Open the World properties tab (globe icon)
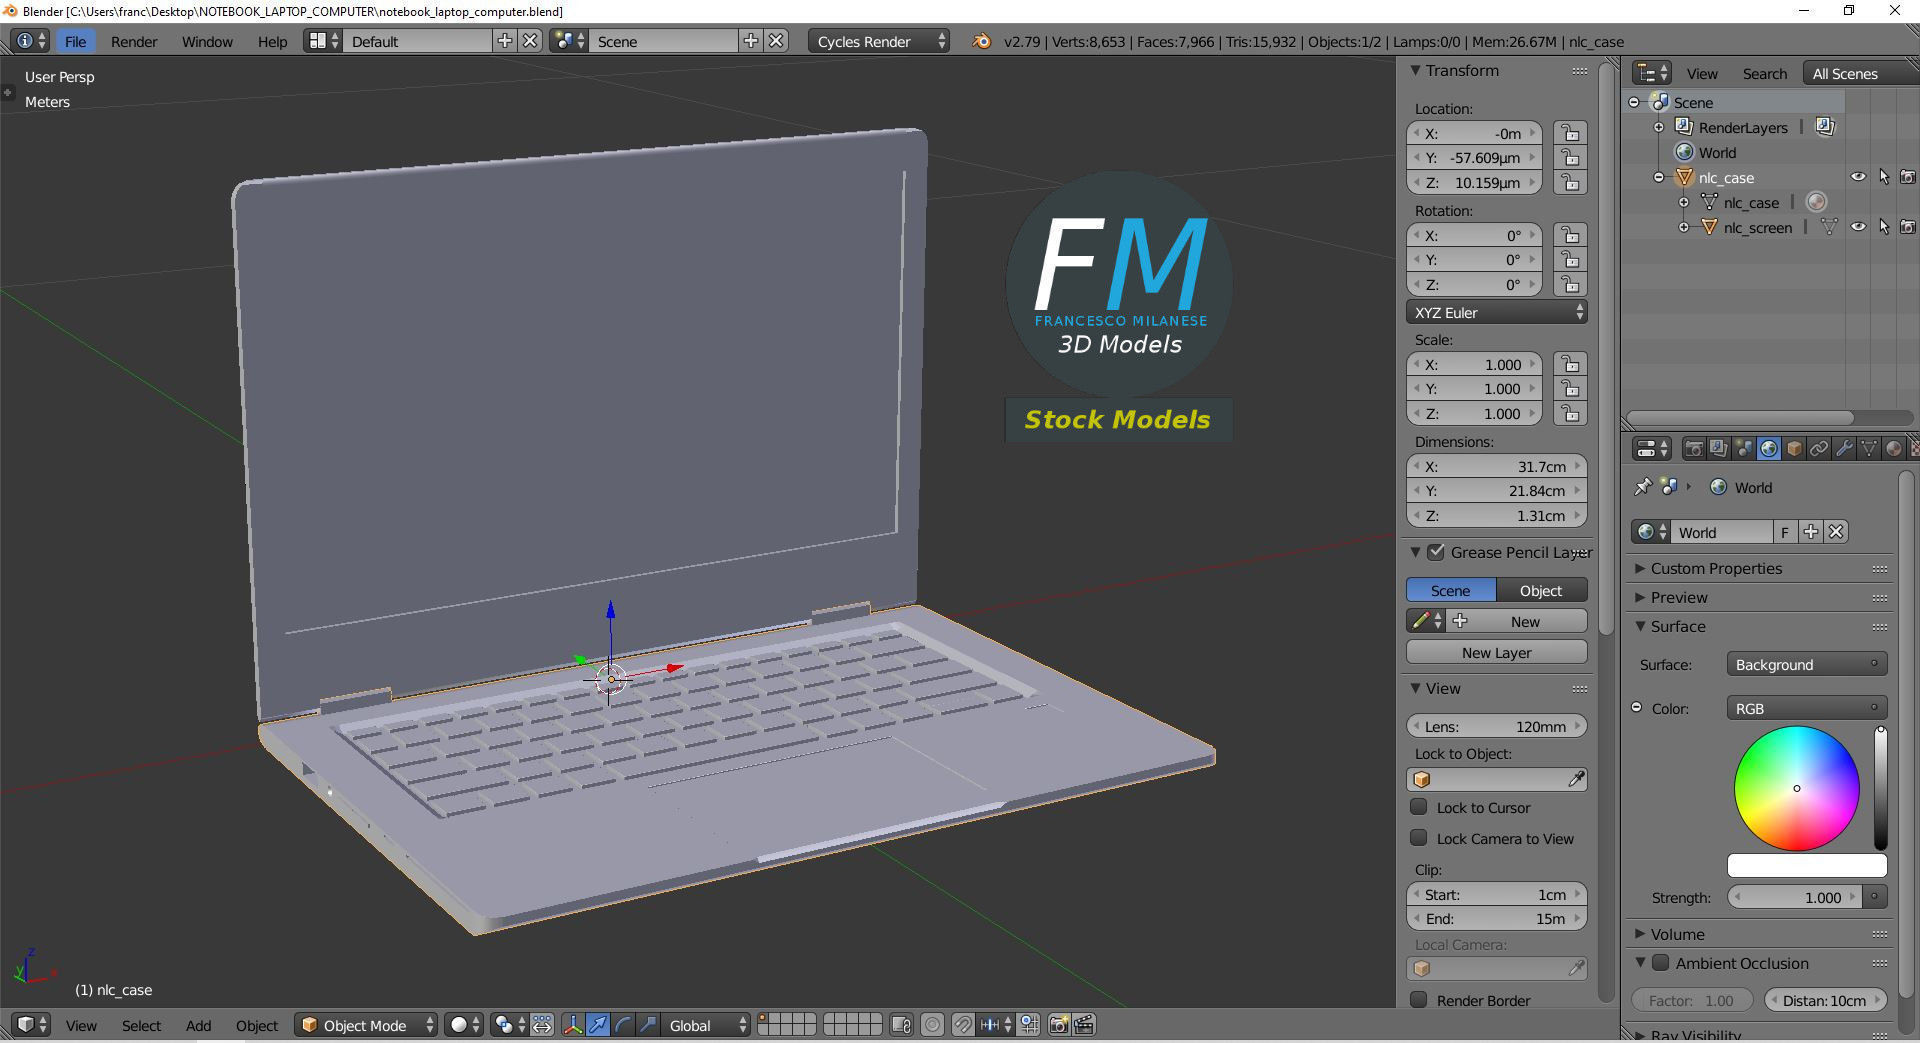The height and width of the screenshot is (1043, 1920). 1768,449
